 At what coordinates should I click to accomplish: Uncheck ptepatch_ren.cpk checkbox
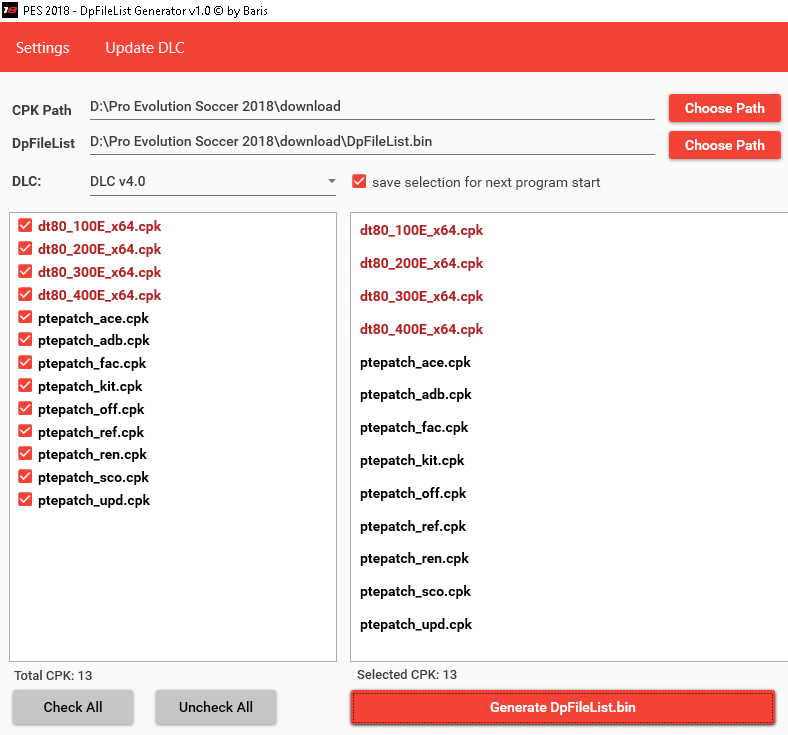coord(25,454)
